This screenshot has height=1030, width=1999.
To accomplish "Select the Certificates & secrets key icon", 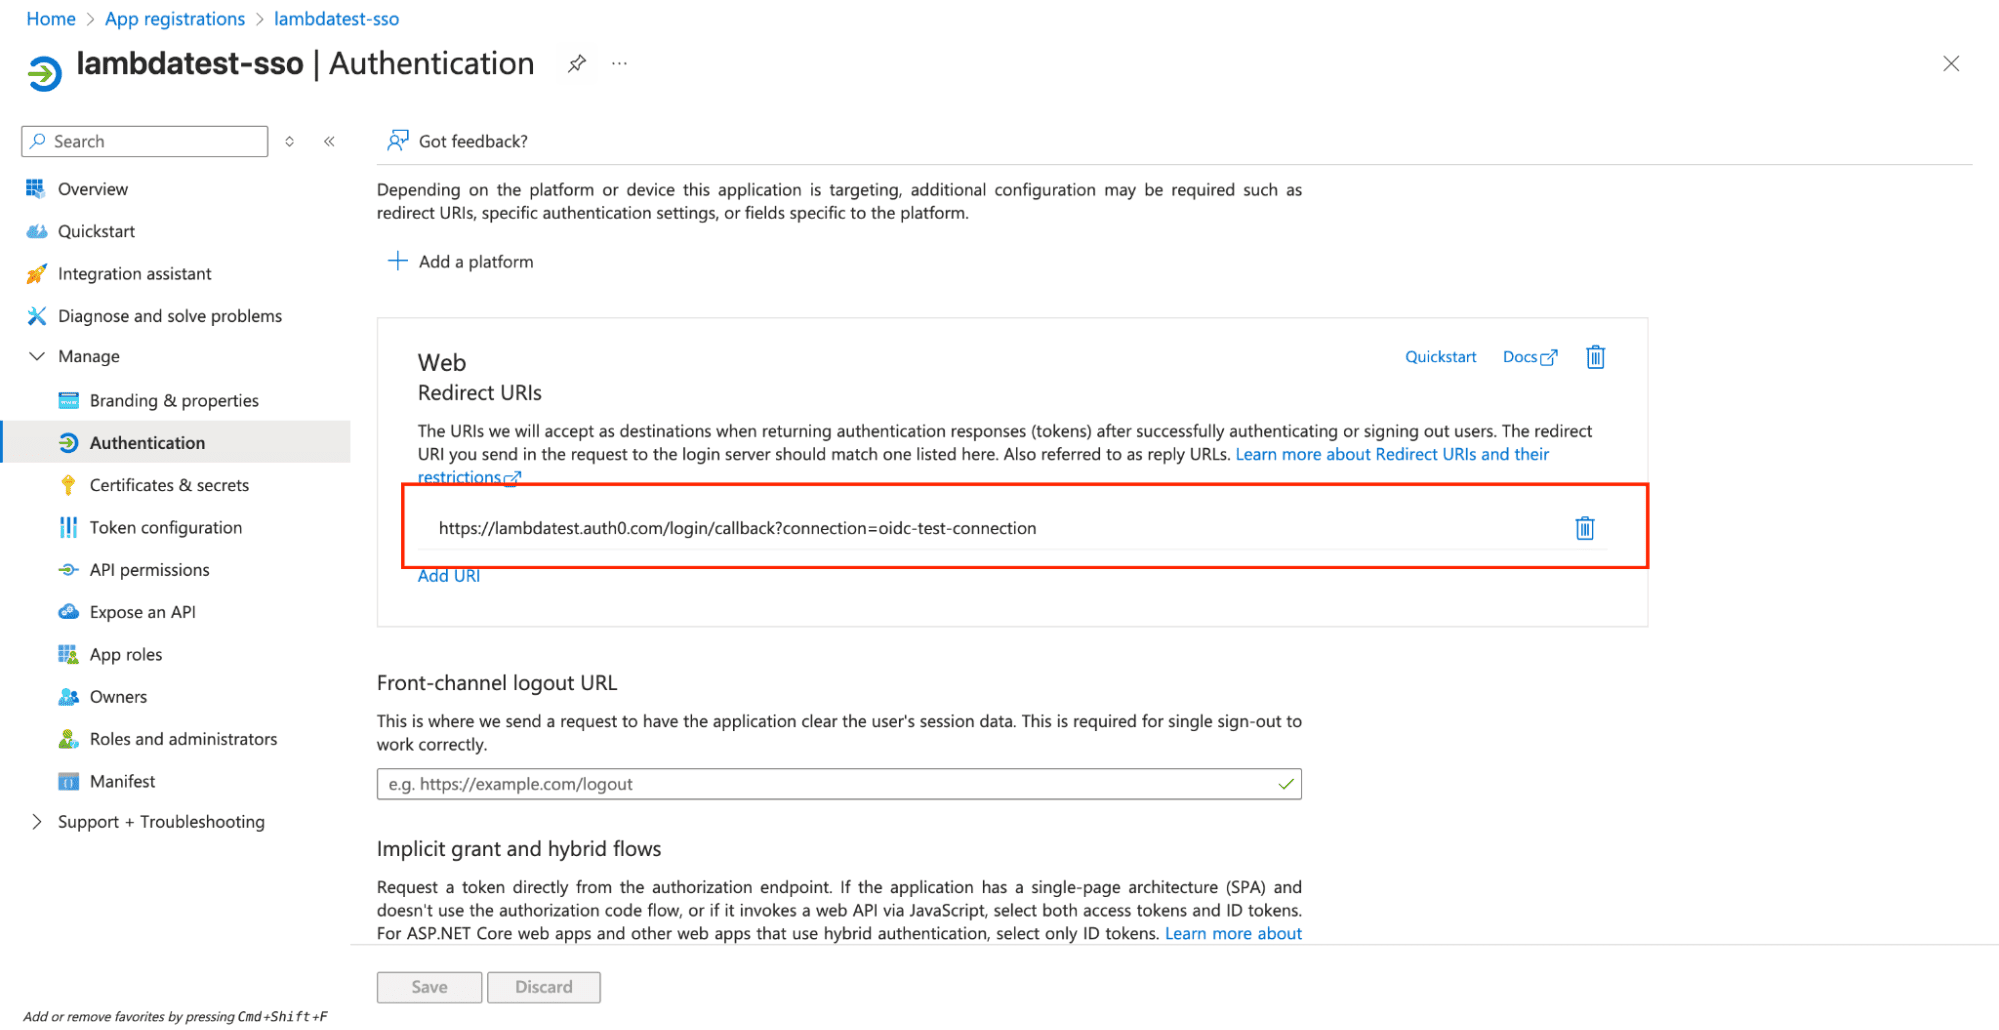I will pos(68,484).
